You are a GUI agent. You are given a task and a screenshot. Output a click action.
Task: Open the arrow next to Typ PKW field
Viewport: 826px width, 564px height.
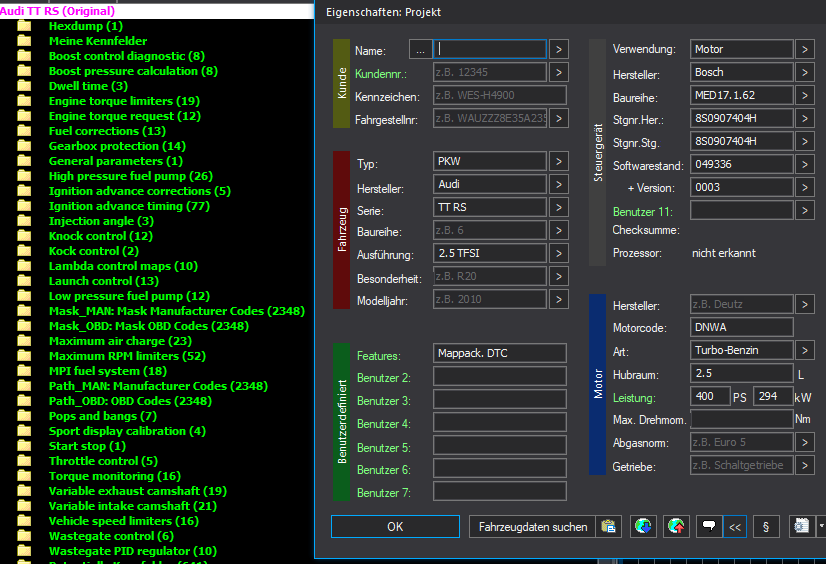[x=558, y=161]
